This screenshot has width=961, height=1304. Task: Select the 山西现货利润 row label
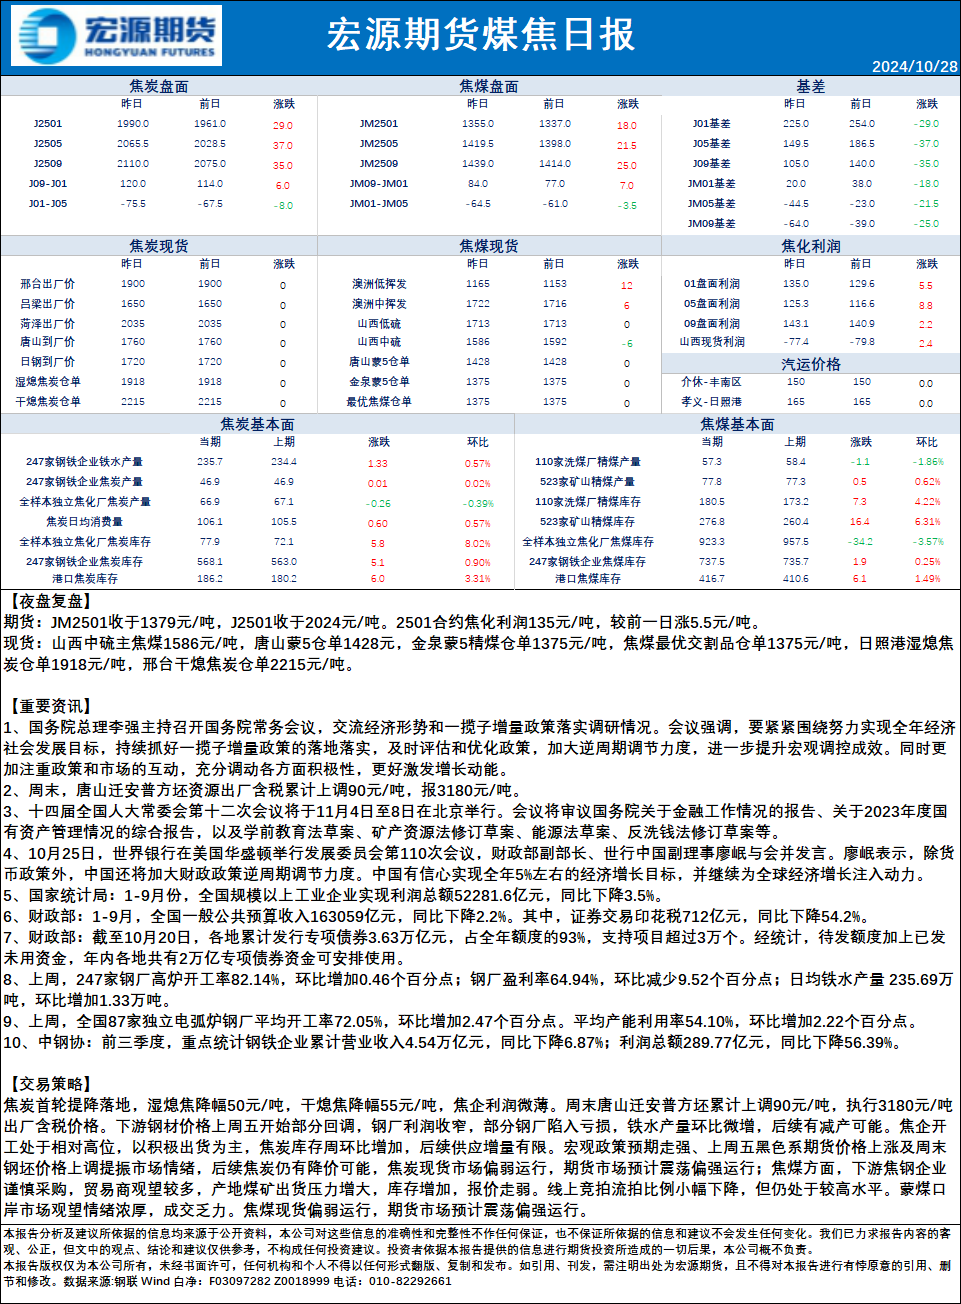712,342
